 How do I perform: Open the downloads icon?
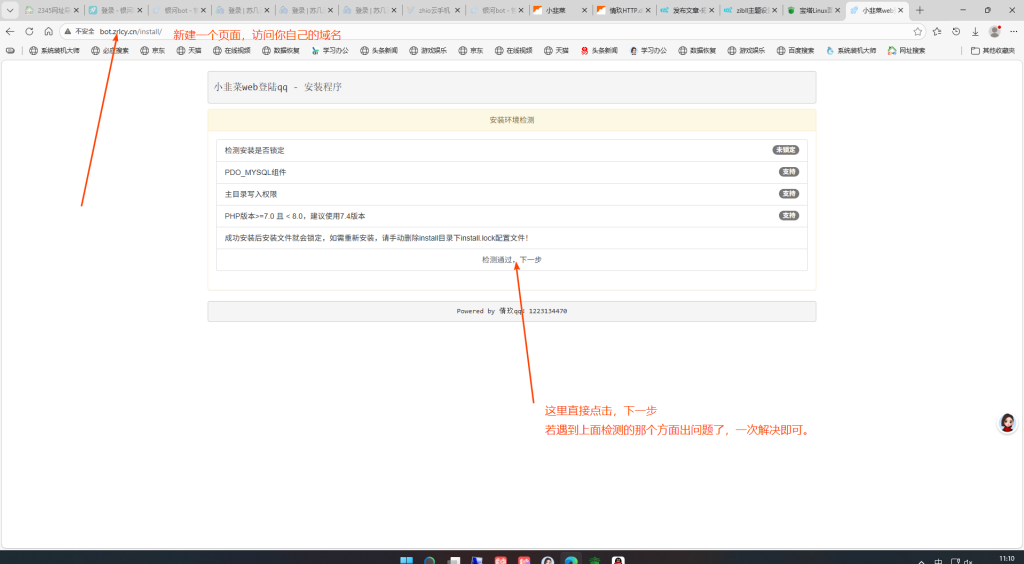tap(975, 31)
